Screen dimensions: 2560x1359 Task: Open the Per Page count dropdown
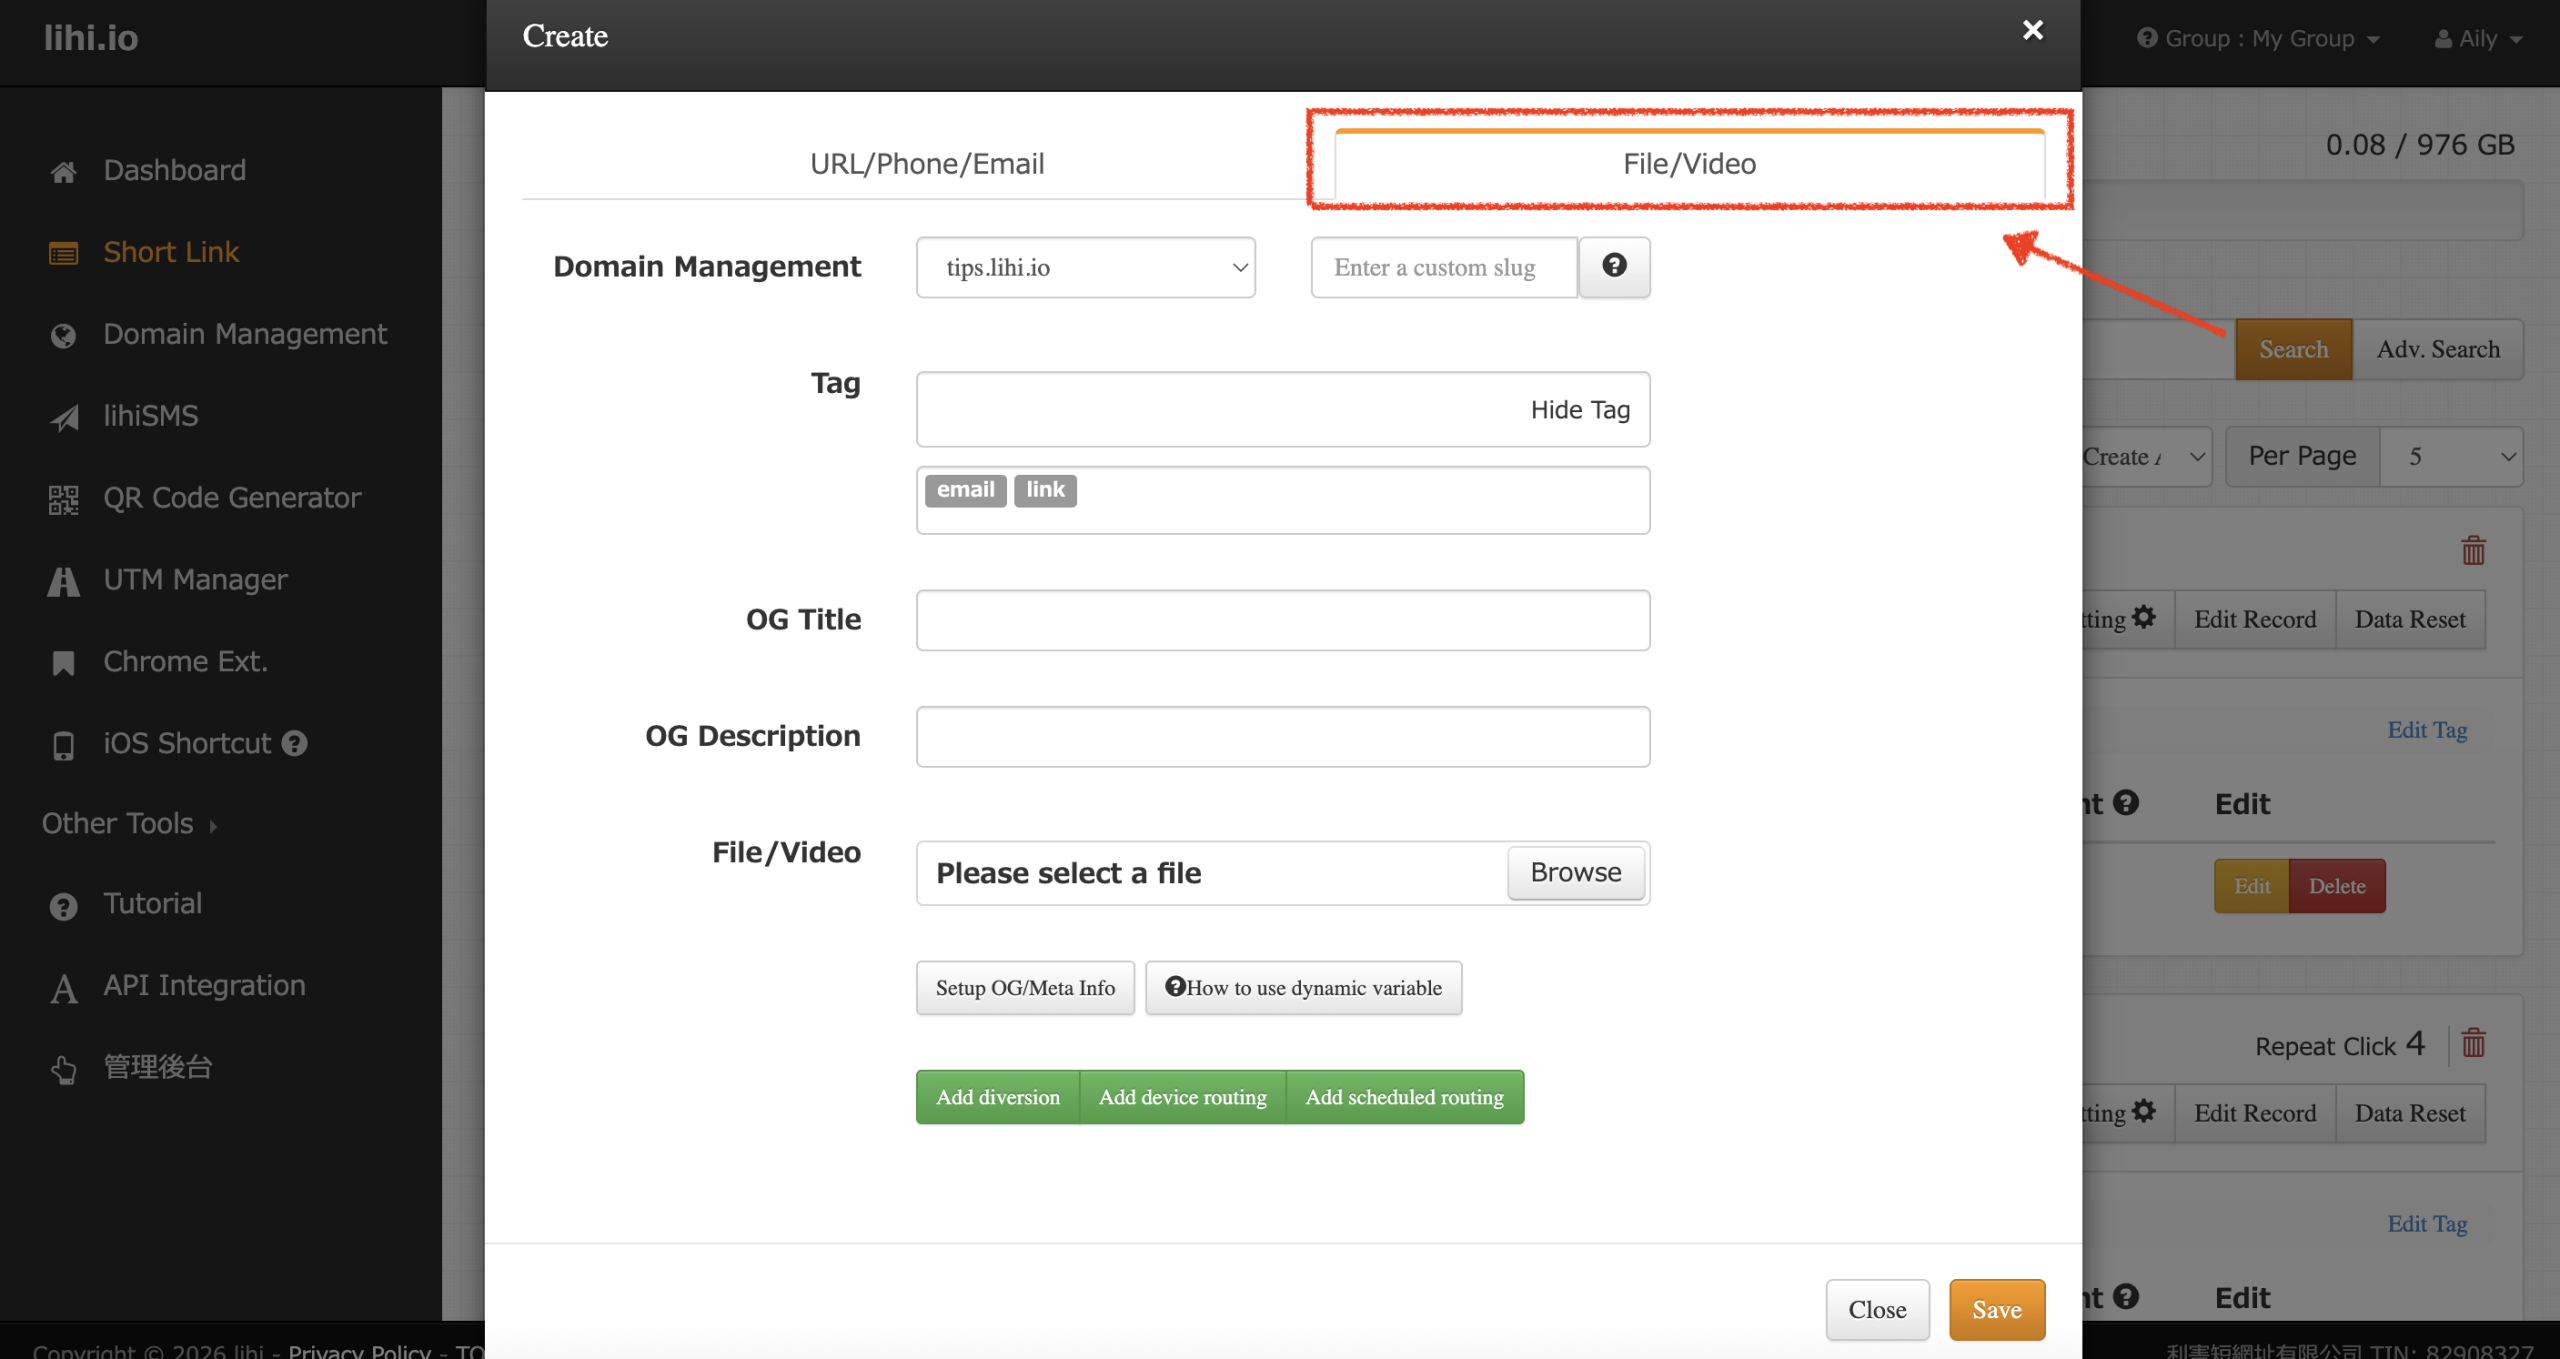[2450, 457]
